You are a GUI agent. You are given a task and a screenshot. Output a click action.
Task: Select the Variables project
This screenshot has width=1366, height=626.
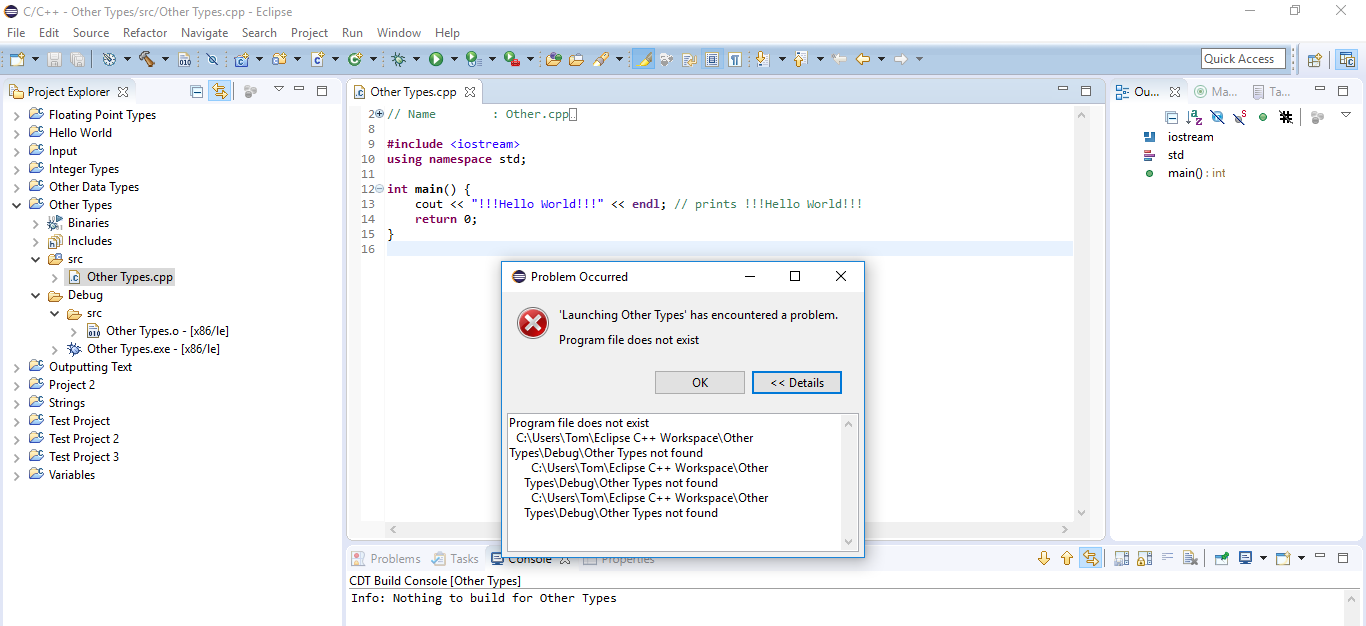(71, 475)
